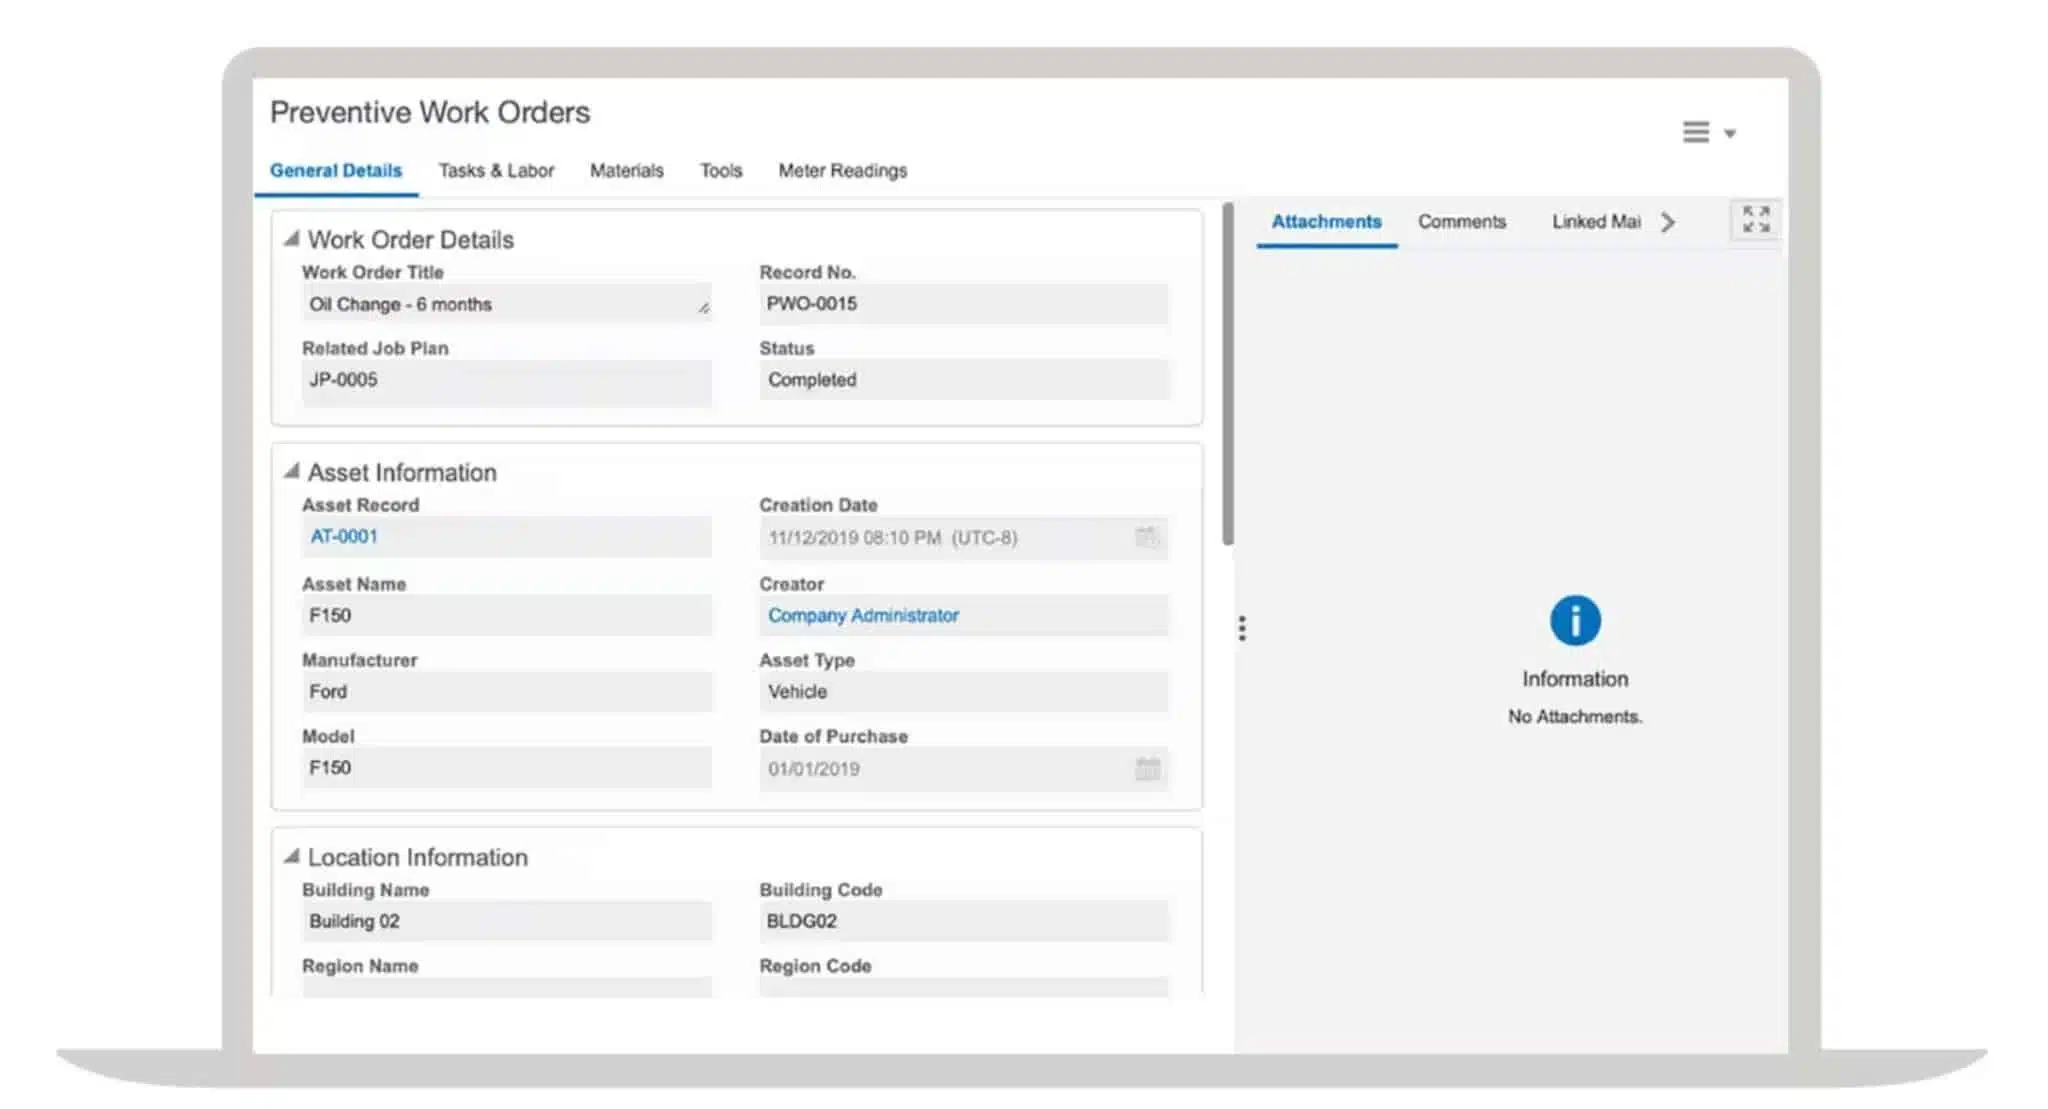Open the Tasks & Labor tab
Screen dimensions: 2048x1109
496,170
